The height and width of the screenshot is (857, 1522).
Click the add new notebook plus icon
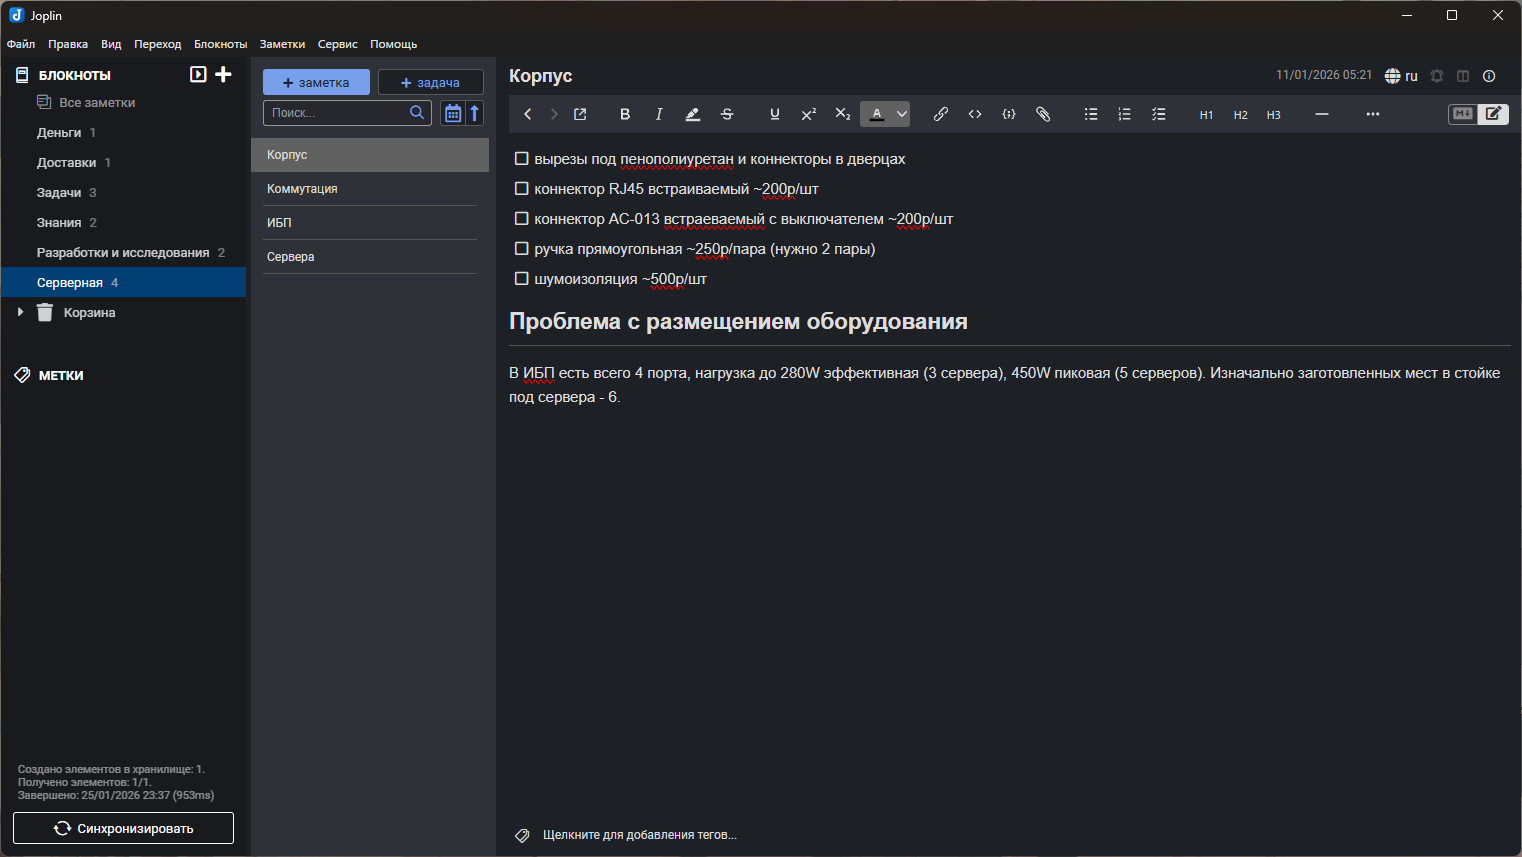[x=223, y=74]
